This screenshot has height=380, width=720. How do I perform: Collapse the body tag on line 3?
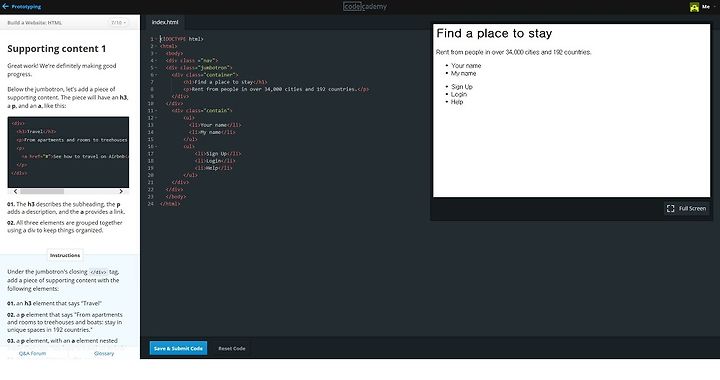click(x=155, y=53)
